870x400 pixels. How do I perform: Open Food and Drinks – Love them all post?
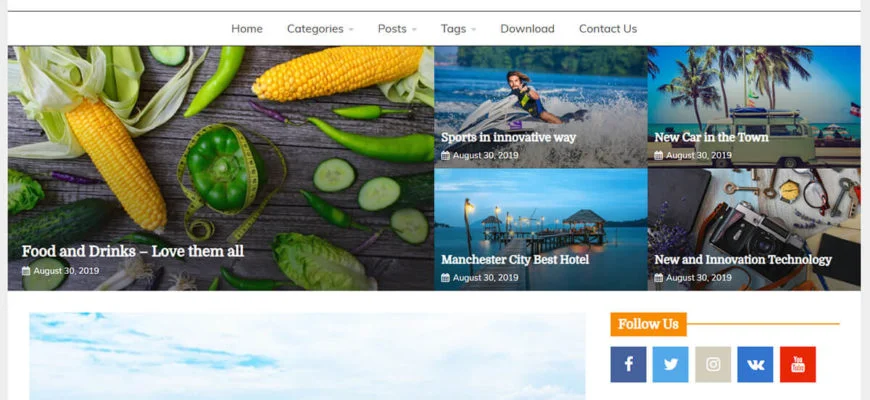coord(133,251)
